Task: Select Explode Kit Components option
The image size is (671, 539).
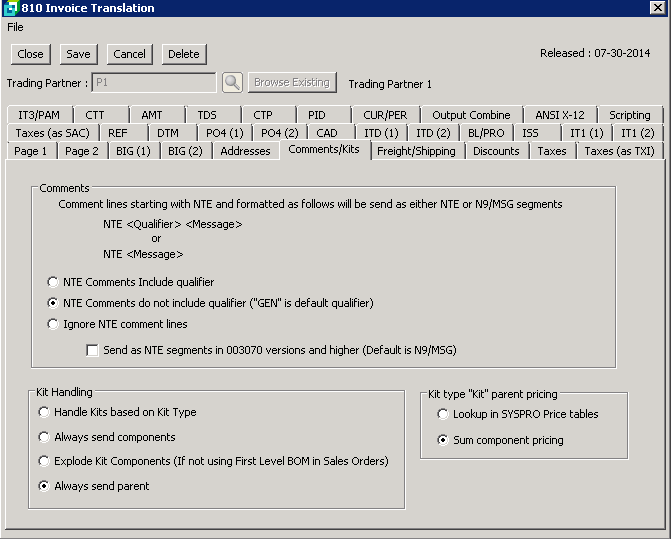Action: [44, 461]
